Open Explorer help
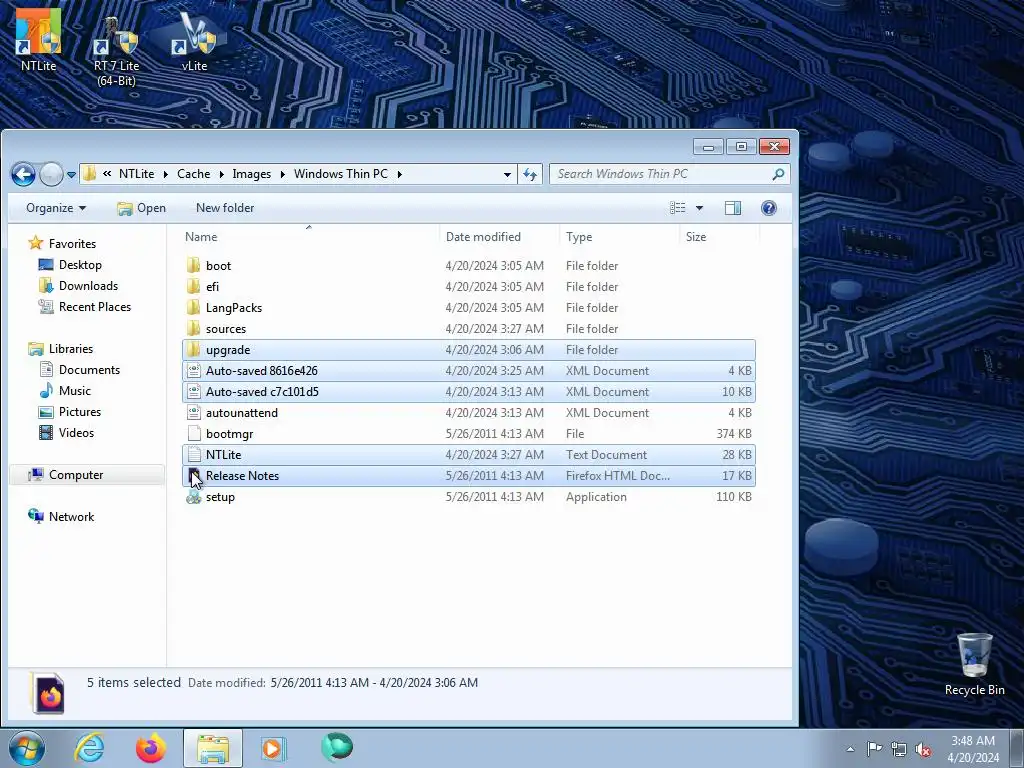Image resolution: width=1024 pixels, height=768 pixels. pyautogui.click(x=769, y=208)
